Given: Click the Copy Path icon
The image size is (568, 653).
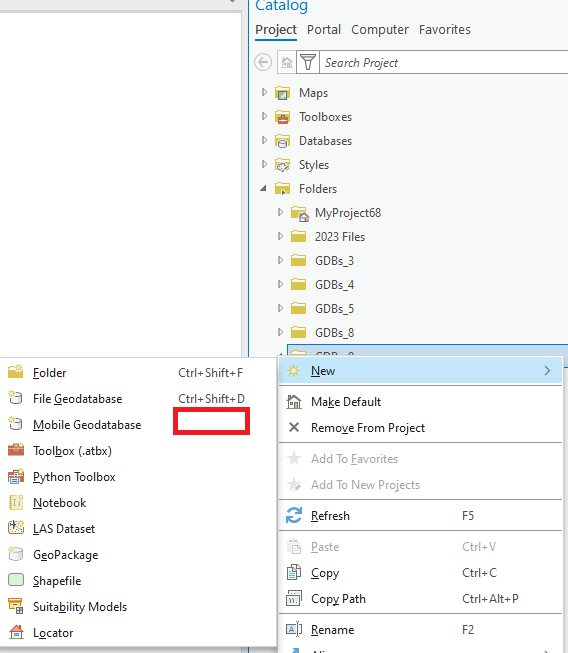Looking at the screenshot, I should pos(294,598).
